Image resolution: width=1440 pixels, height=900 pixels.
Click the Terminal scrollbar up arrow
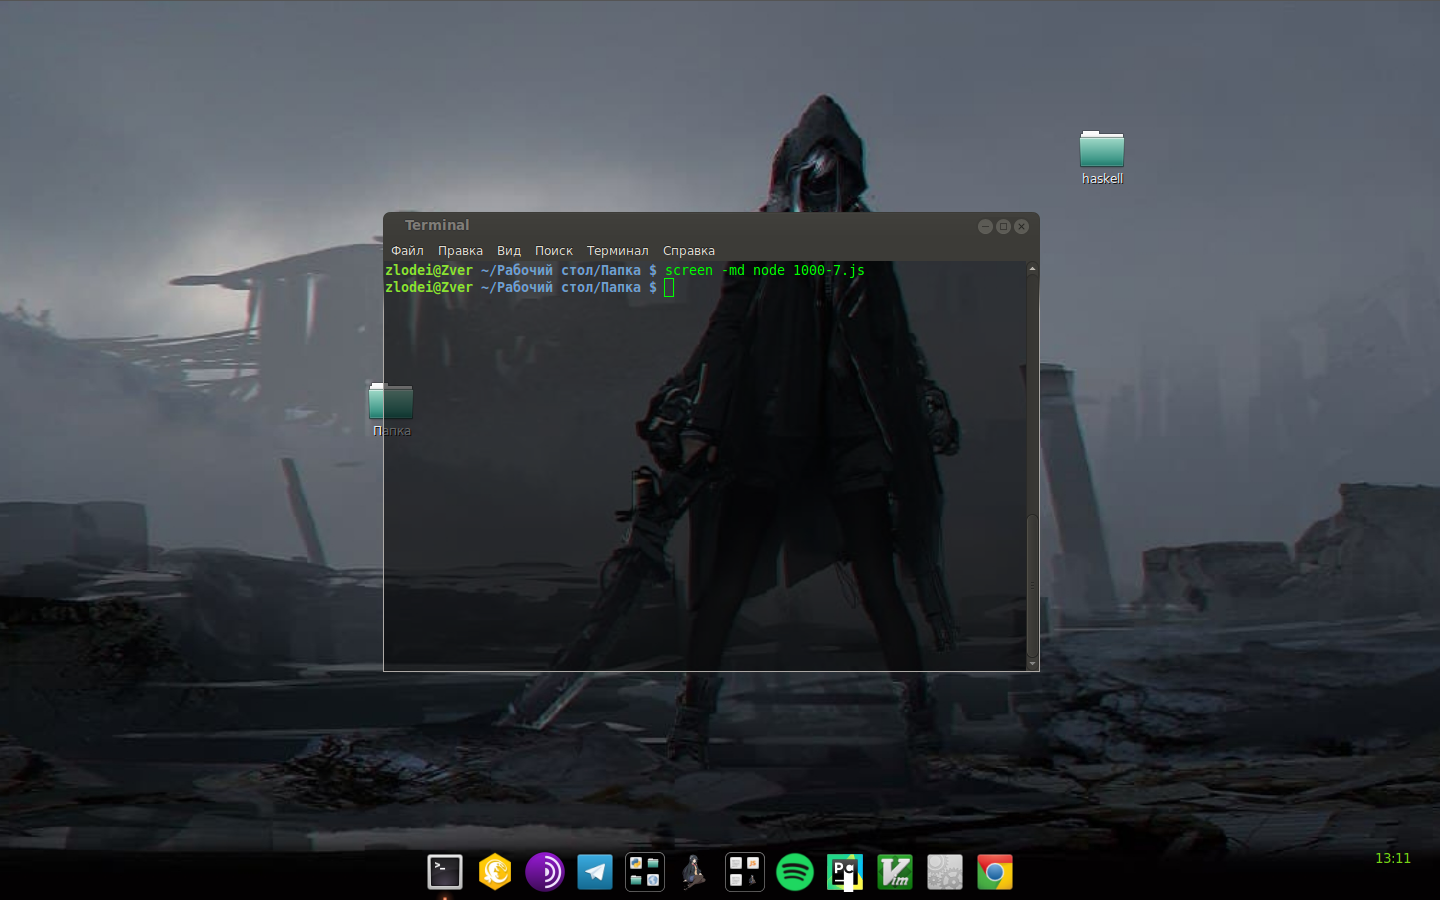click(1032, 268)
